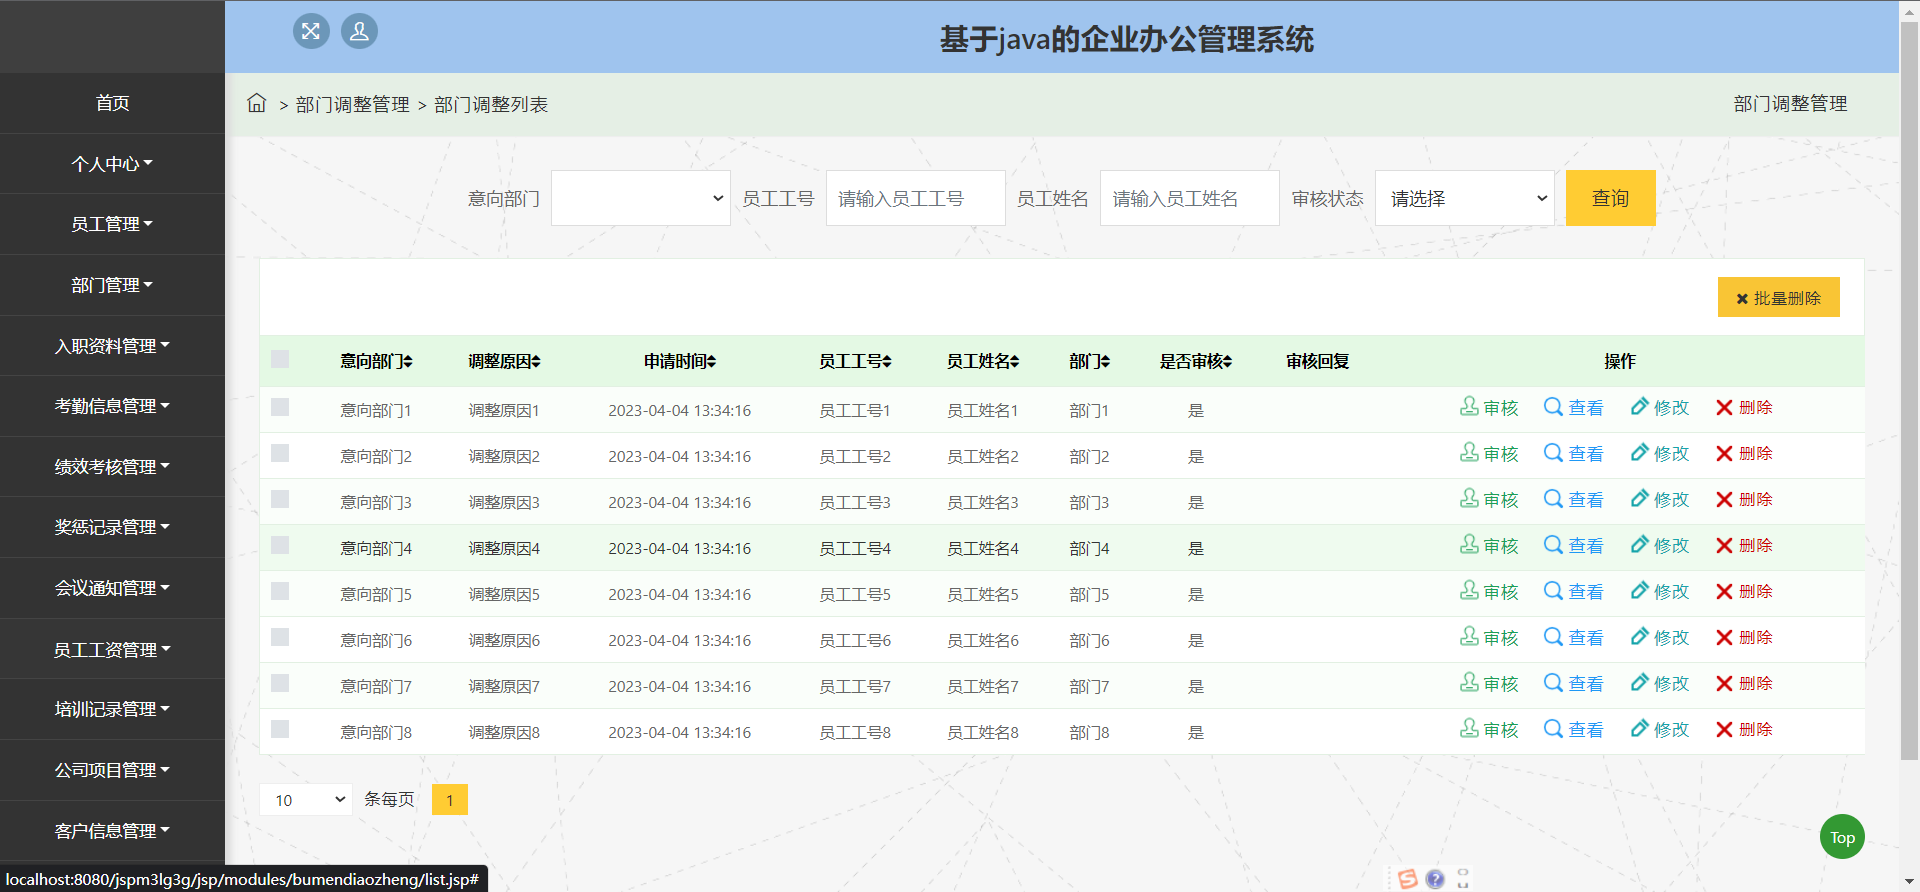Screen dimensions: 1920x892
Task: Open the 审核状态 请选择 dropdown
Action: click(1465, 198)
